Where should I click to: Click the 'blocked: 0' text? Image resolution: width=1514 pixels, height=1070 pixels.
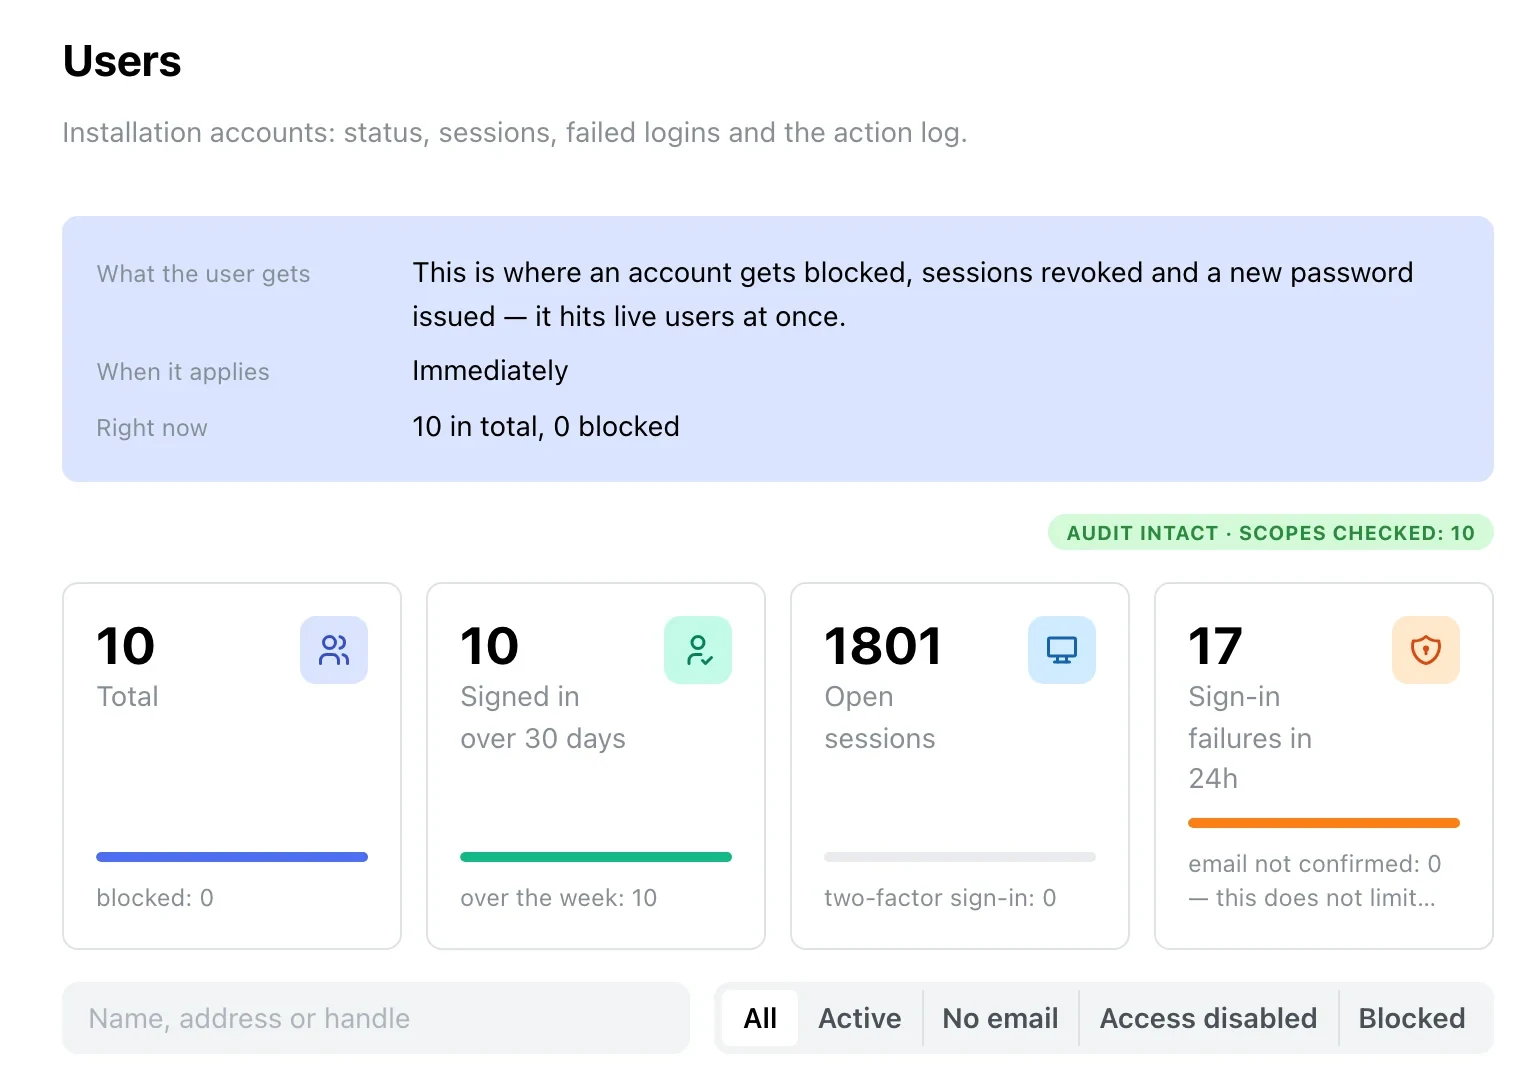pos(155,898)
